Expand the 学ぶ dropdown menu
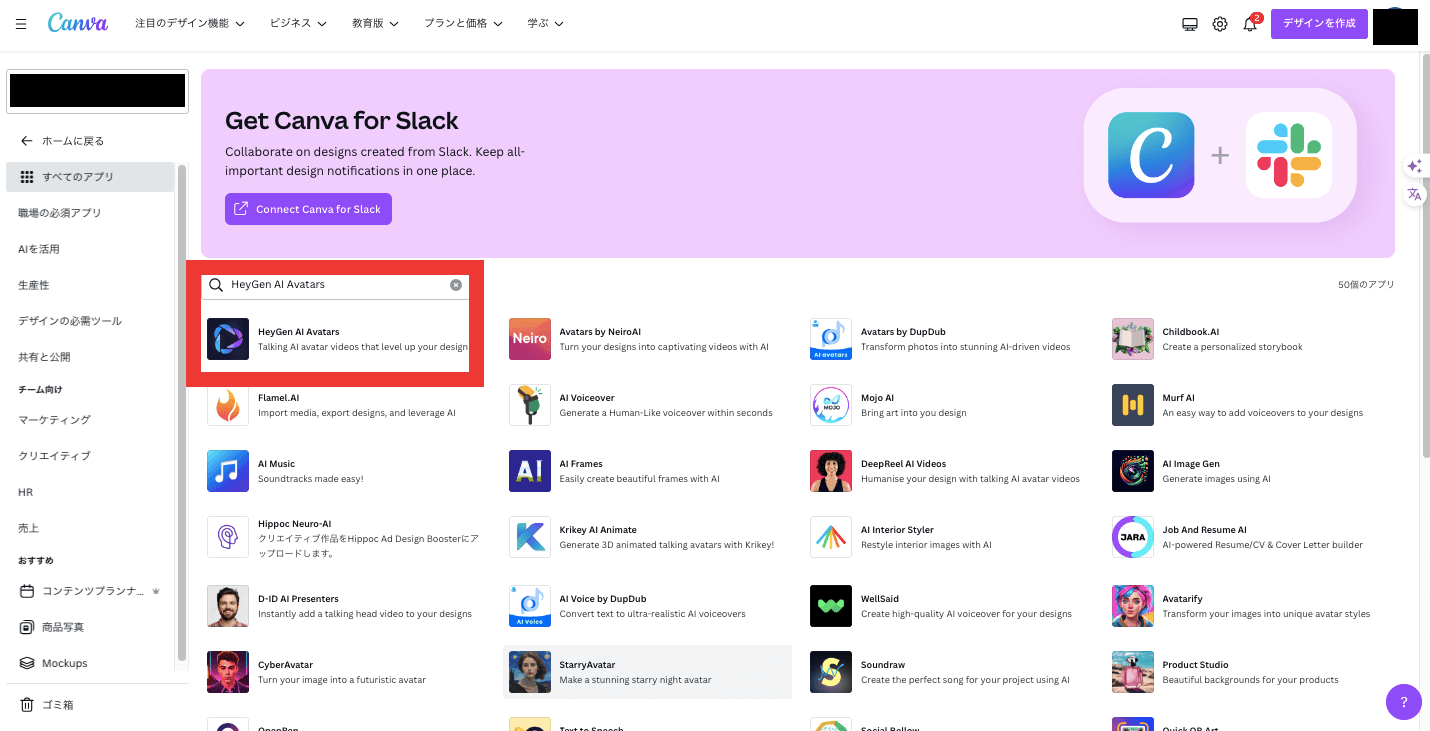 (546, 24)
